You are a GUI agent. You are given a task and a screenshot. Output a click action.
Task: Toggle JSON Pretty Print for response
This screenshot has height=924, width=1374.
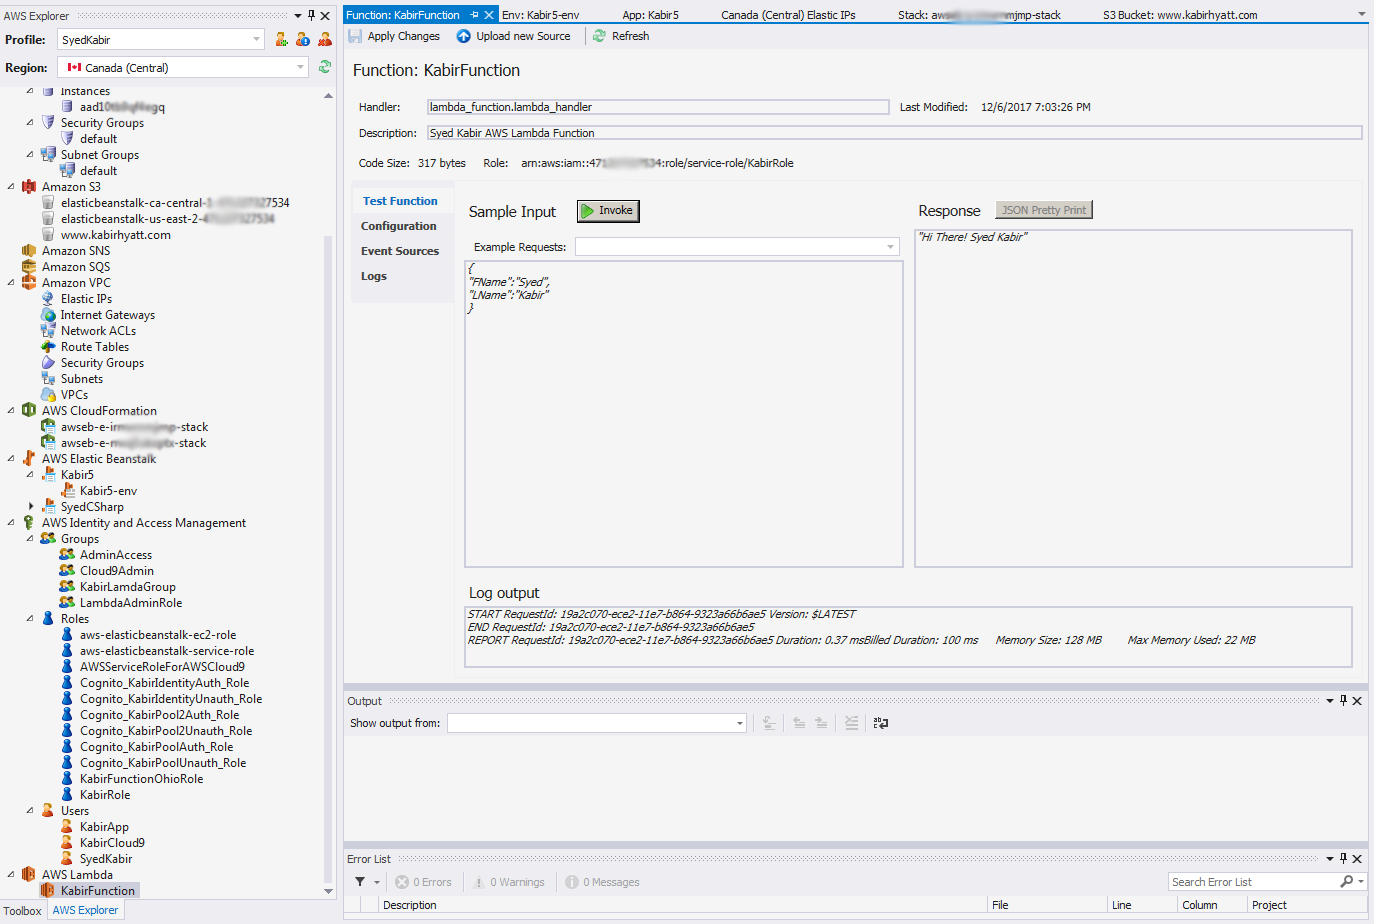tap(1044, 210)
